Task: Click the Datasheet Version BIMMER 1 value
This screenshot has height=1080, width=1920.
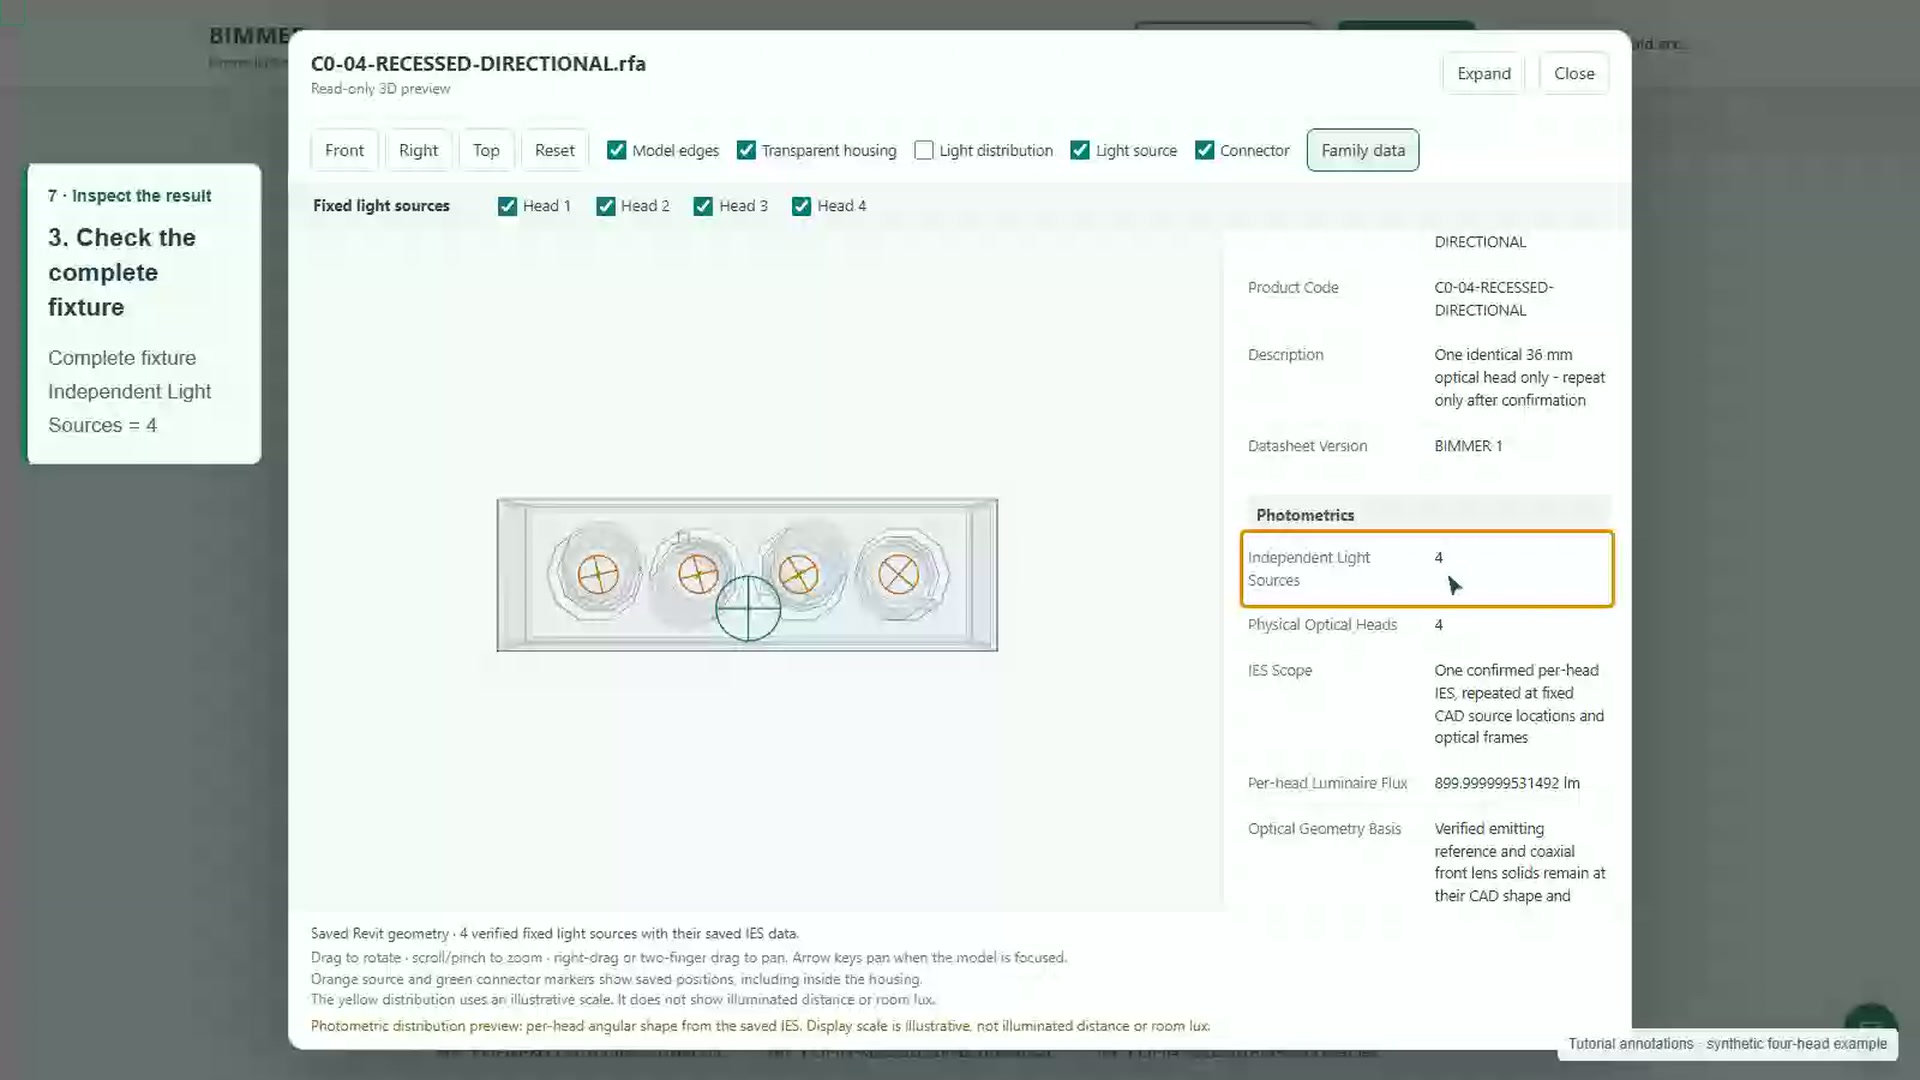Action: 1468,446
